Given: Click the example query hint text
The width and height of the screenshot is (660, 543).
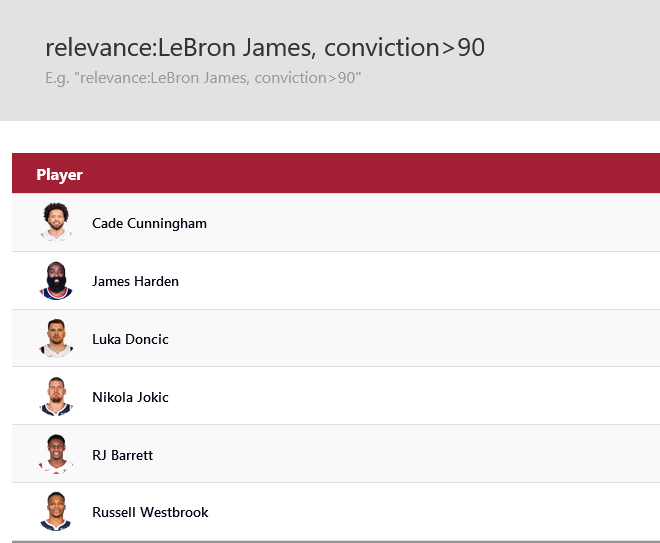Looking at the screenshot, I should pos(203,78).
